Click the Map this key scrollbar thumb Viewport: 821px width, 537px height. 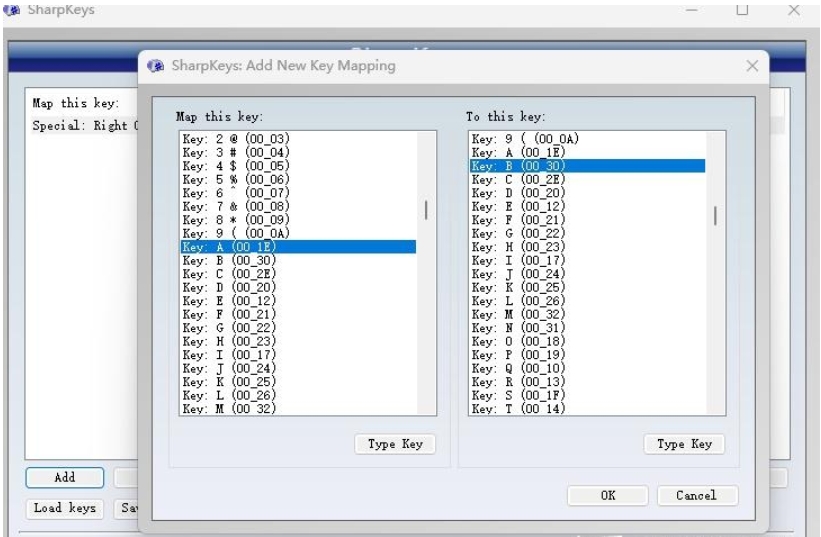pyautogui.click(x=426, y=210)
